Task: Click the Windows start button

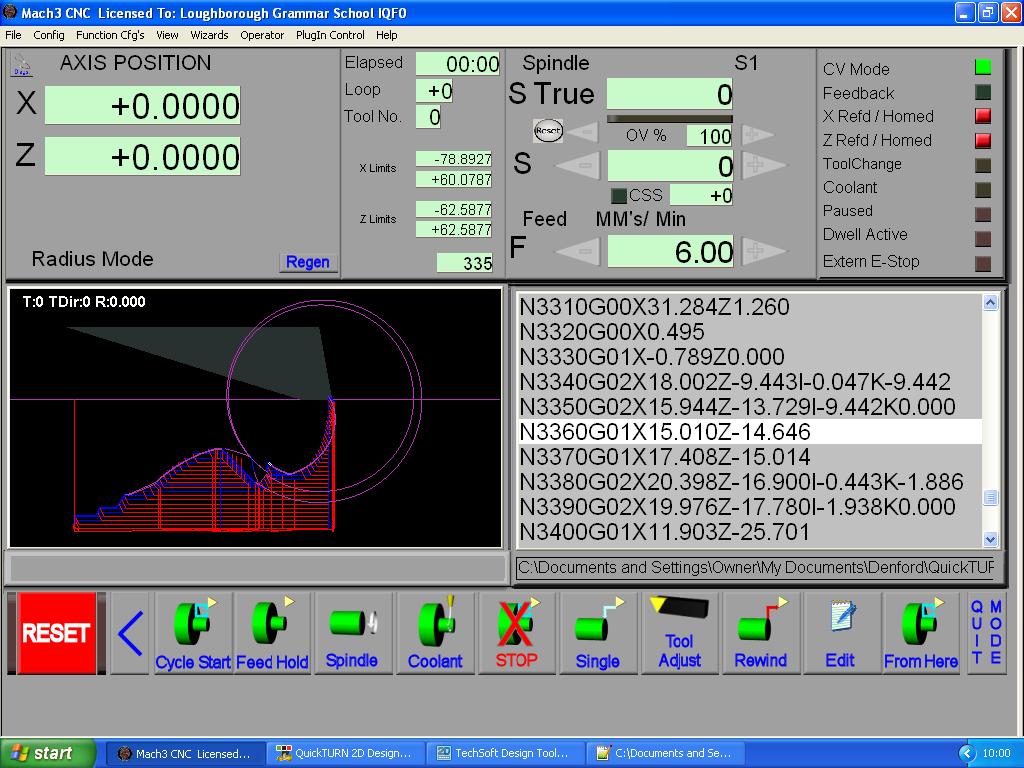Action: click(48, 753)
